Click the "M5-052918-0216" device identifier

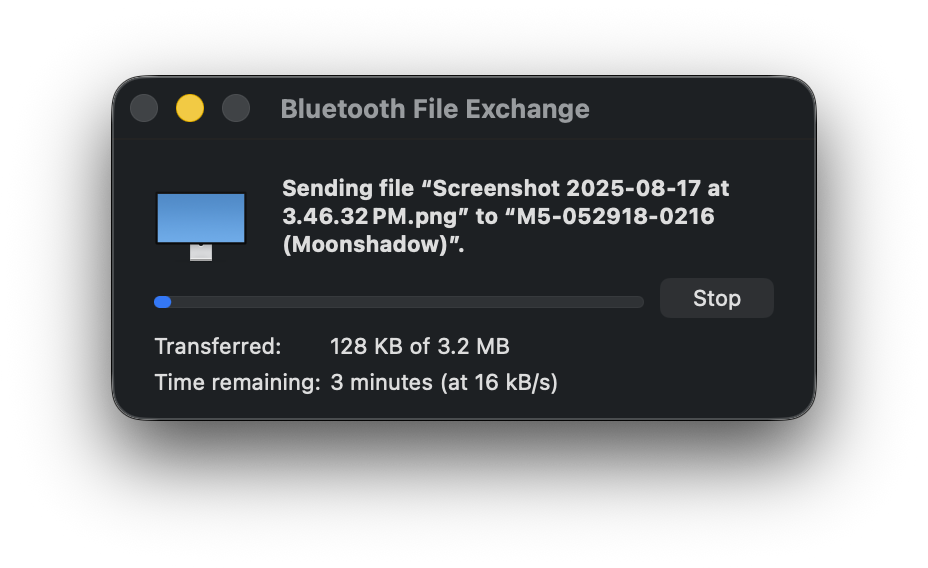point(615,216)
